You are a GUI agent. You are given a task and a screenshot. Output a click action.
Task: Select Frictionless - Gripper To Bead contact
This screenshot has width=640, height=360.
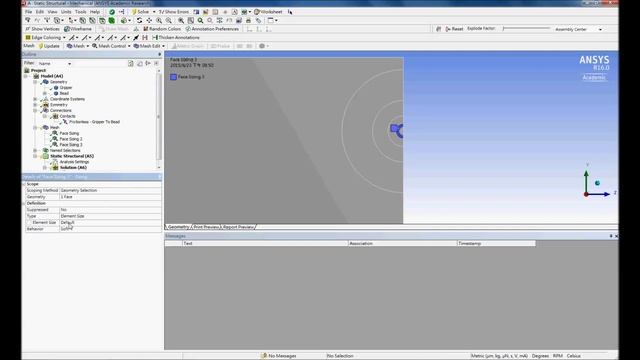tap(94, 122)
